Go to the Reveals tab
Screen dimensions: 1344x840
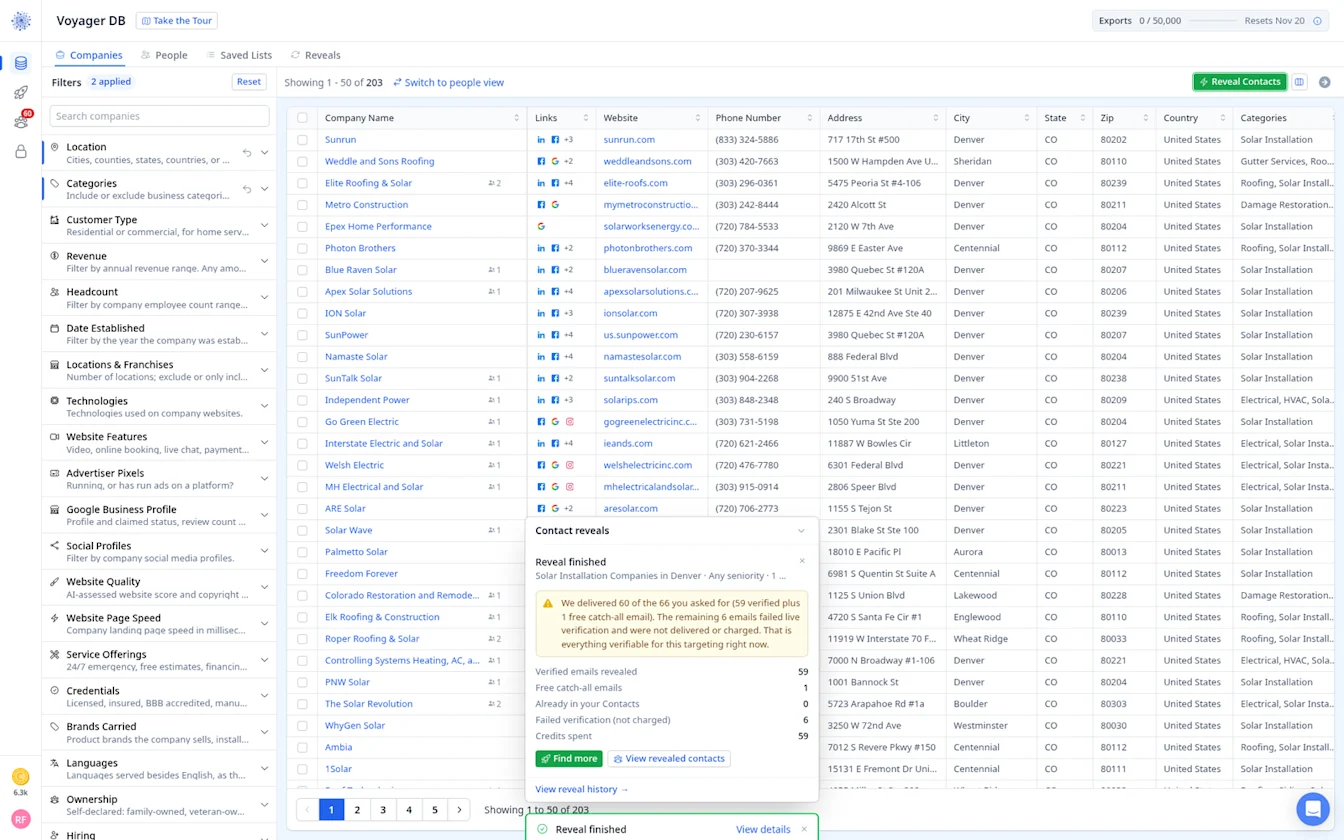pyautogui.click(x=315, y=55)
